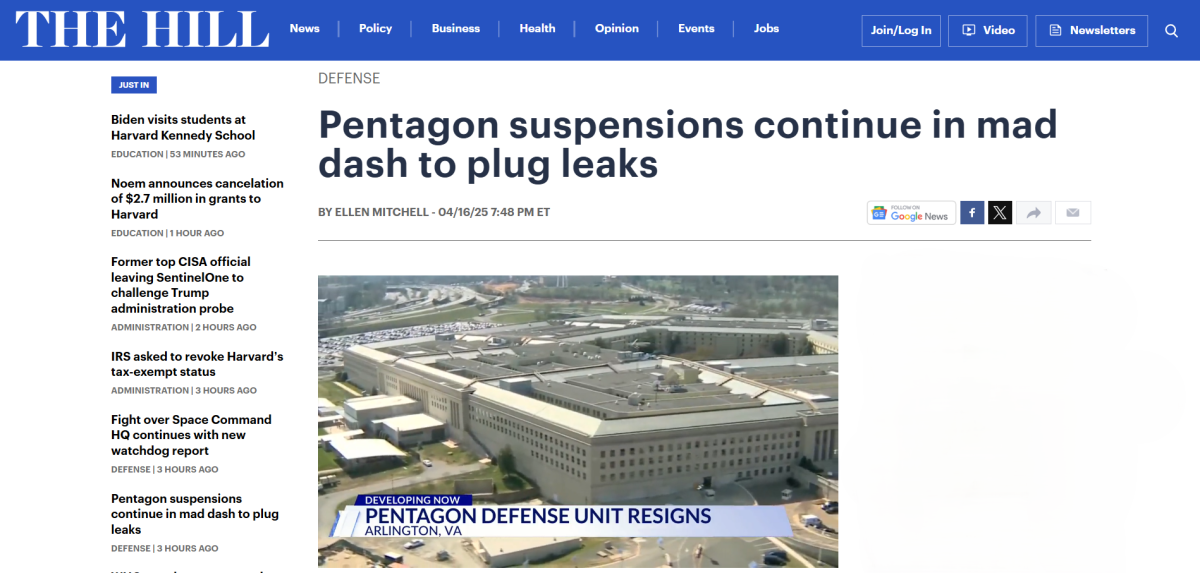Select Health in navigation bar
The width and height of the screenshot is (1200, 573).
537,28
